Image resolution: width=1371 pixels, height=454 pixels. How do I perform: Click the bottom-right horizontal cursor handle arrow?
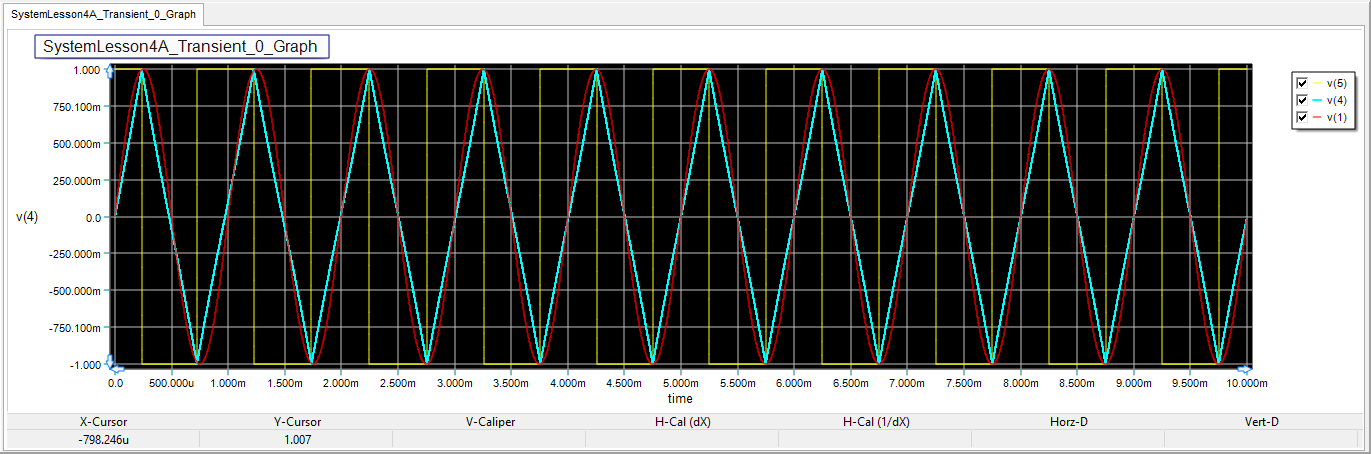pyautogui.click(x=1246, y=366)
